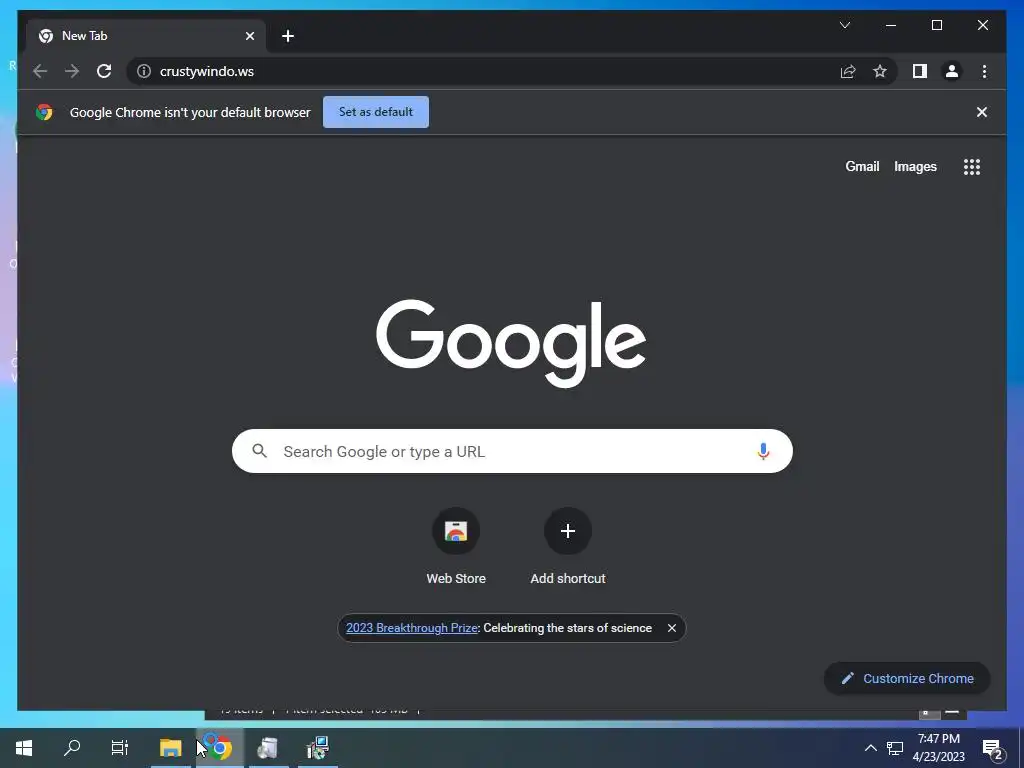Set Chrome as default browser
The height and width of the screenshot is (768, 1024).
pos(376,112)
